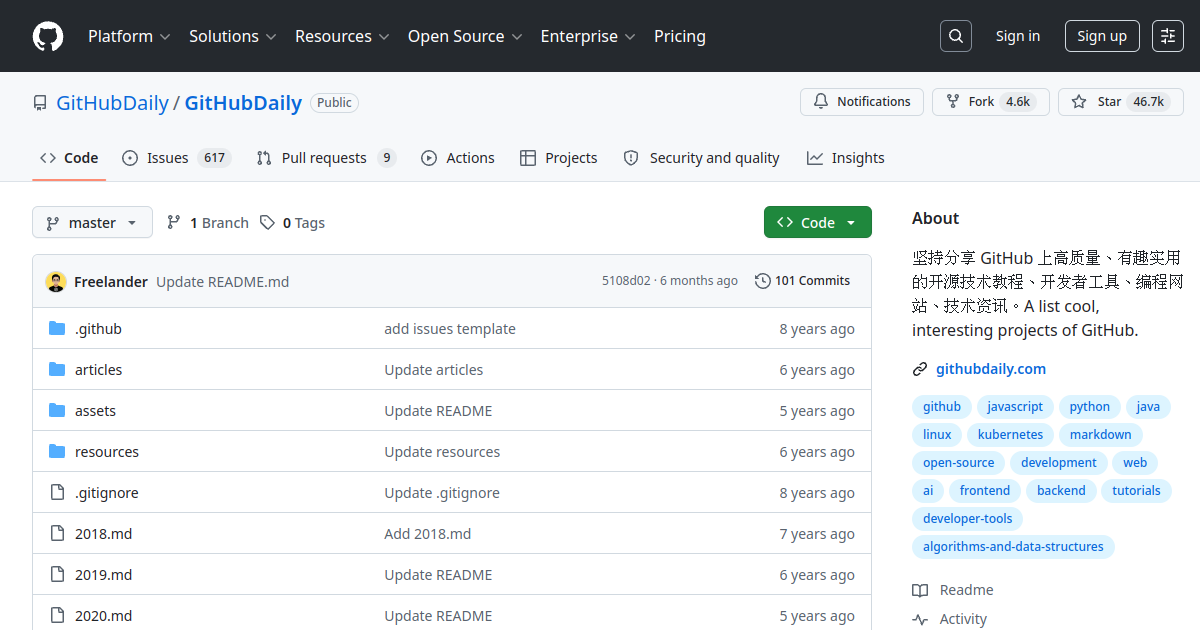1200x630 pixels.
Task: Click the Fork icon
Action: [953, 102]
